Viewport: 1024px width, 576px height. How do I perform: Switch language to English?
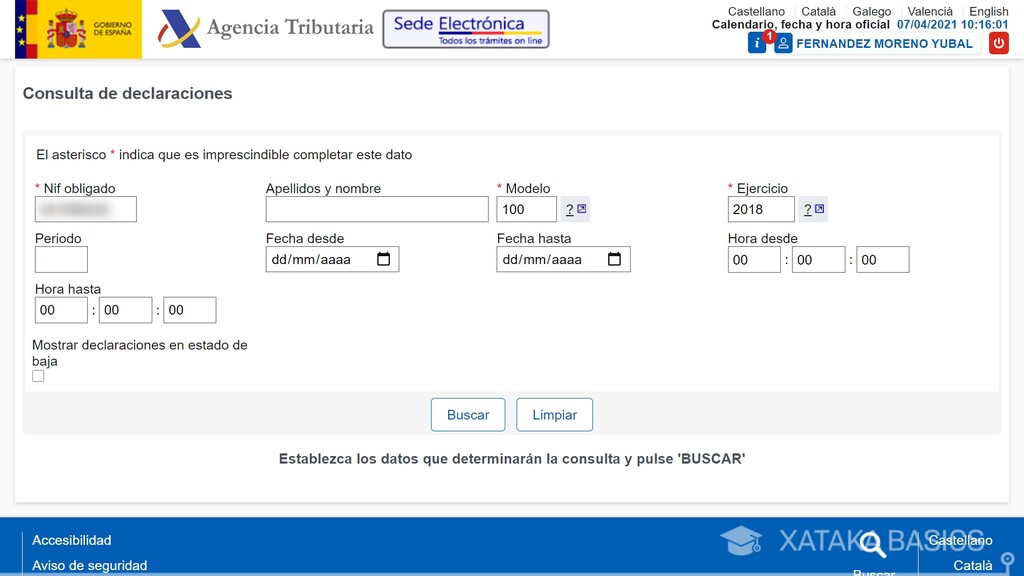click(x=989, y=11)
